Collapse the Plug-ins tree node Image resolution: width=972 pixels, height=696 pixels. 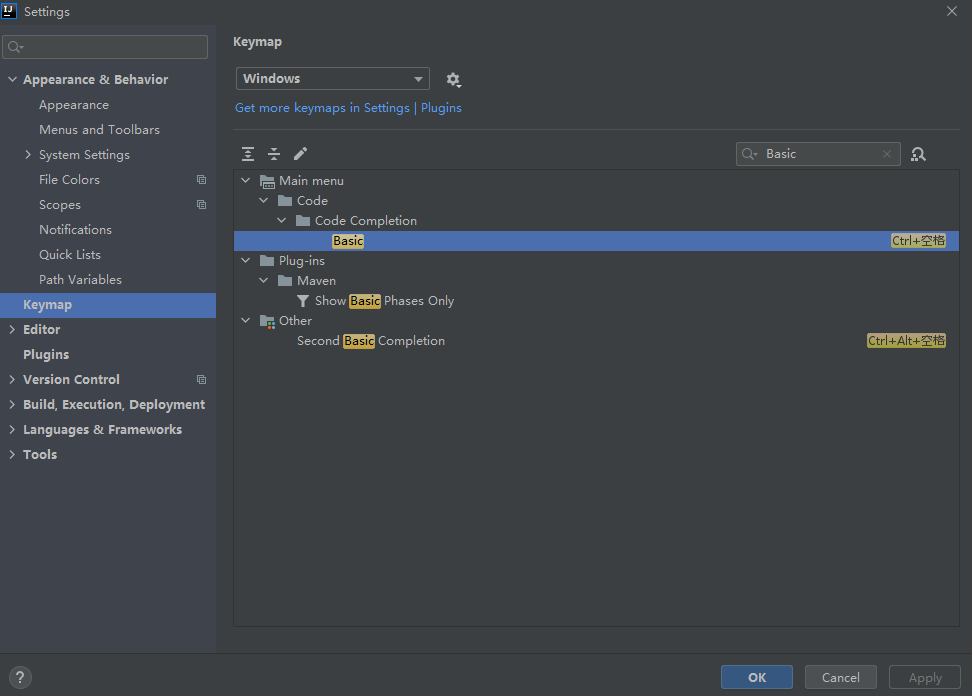pos(246,260)
